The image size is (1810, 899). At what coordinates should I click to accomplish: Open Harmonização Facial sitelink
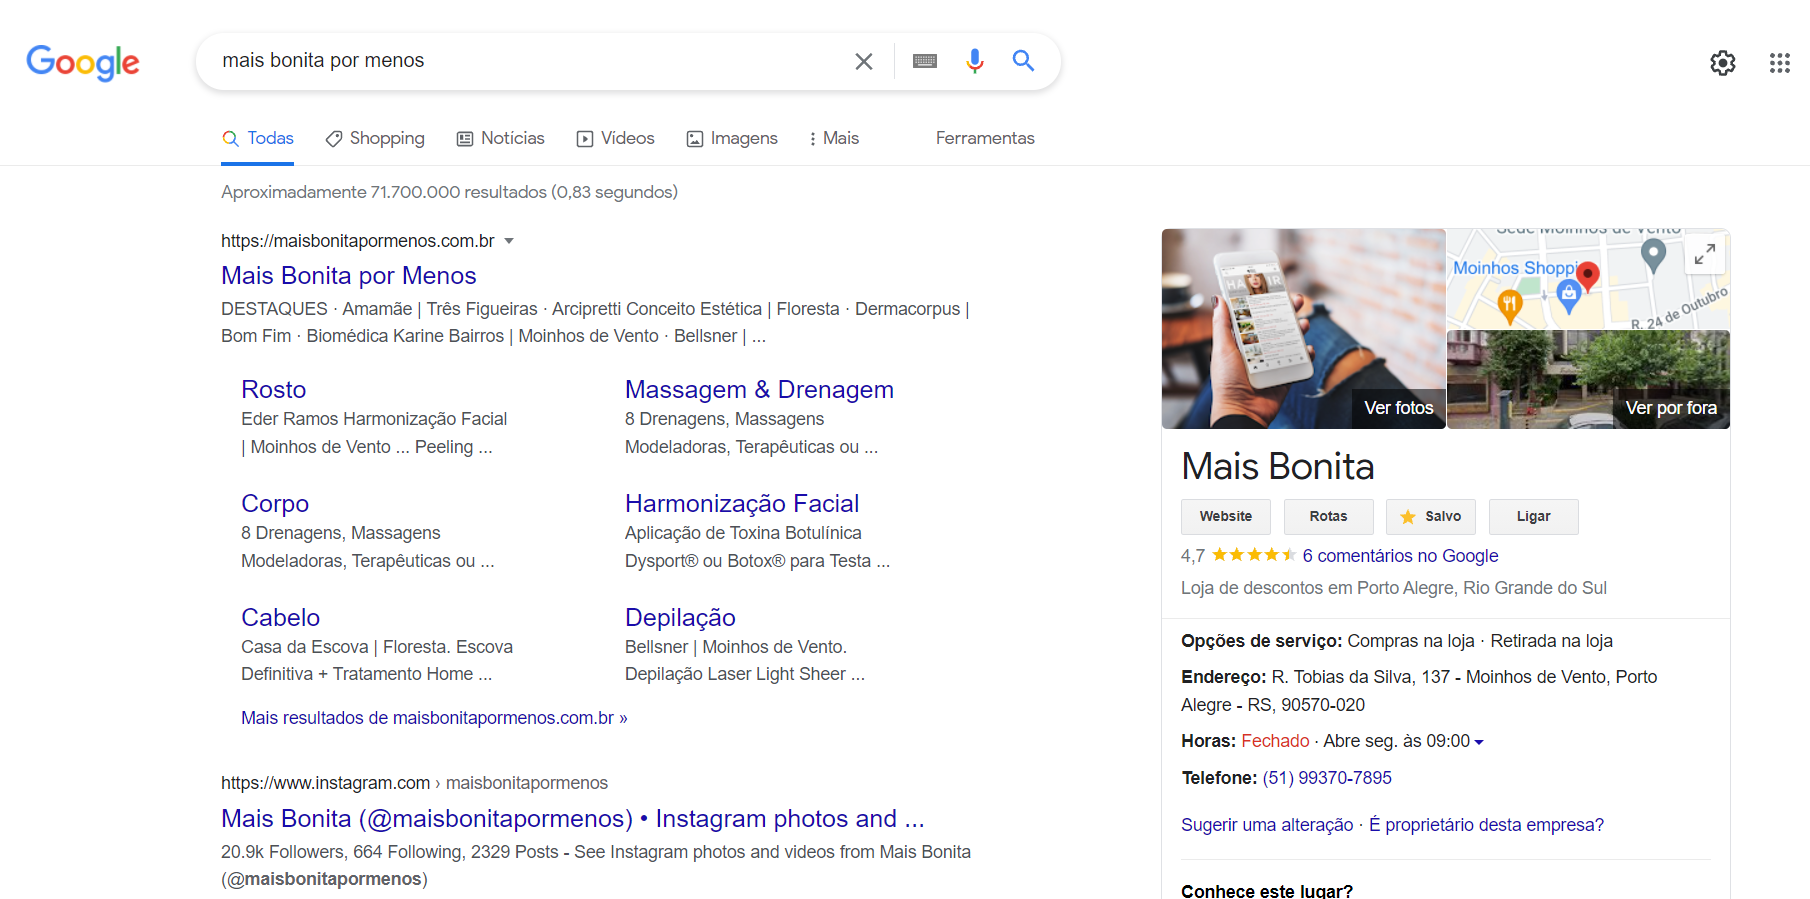(742, 503)
